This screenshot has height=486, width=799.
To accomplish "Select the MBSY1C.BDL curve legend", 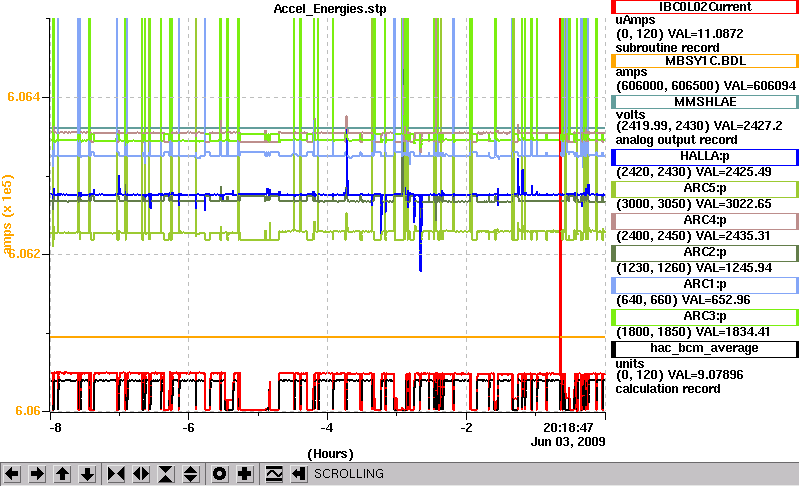I will pyautogui.click(x=705, y=61).
